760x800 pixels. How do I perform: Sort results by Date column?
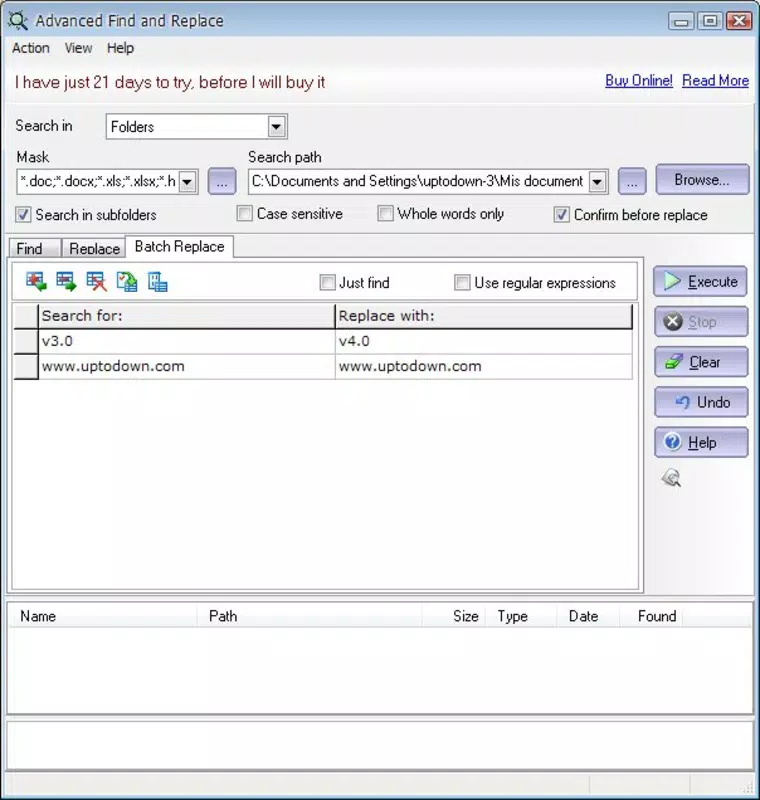588,616
